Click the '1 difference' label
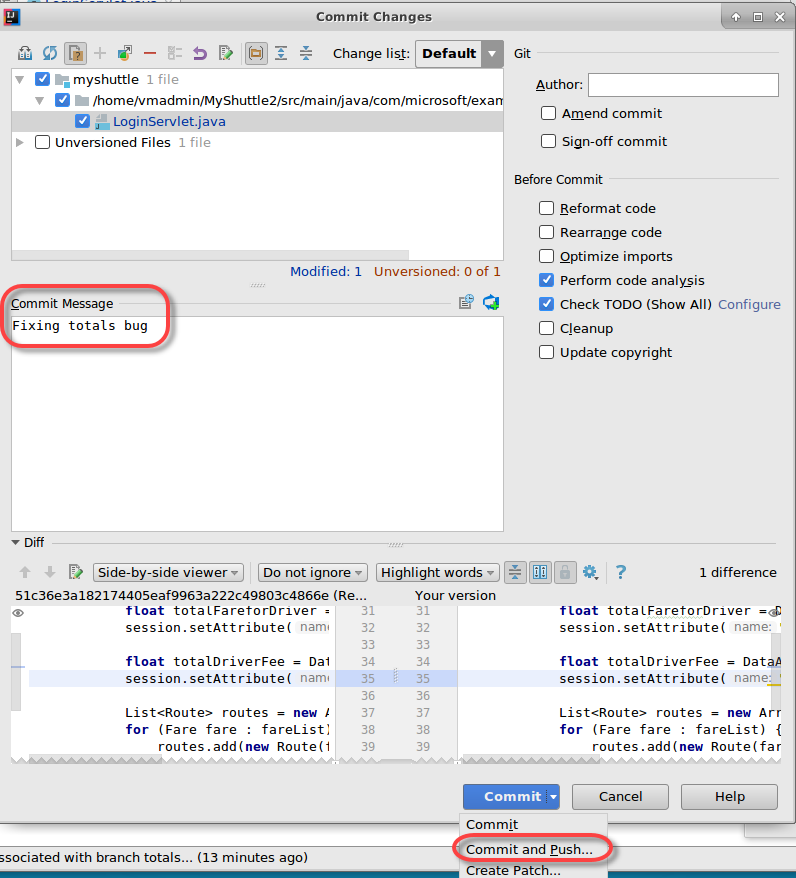The height and width of the screenshot is (878, 796). pyautogui.click(x=738, y=572)
